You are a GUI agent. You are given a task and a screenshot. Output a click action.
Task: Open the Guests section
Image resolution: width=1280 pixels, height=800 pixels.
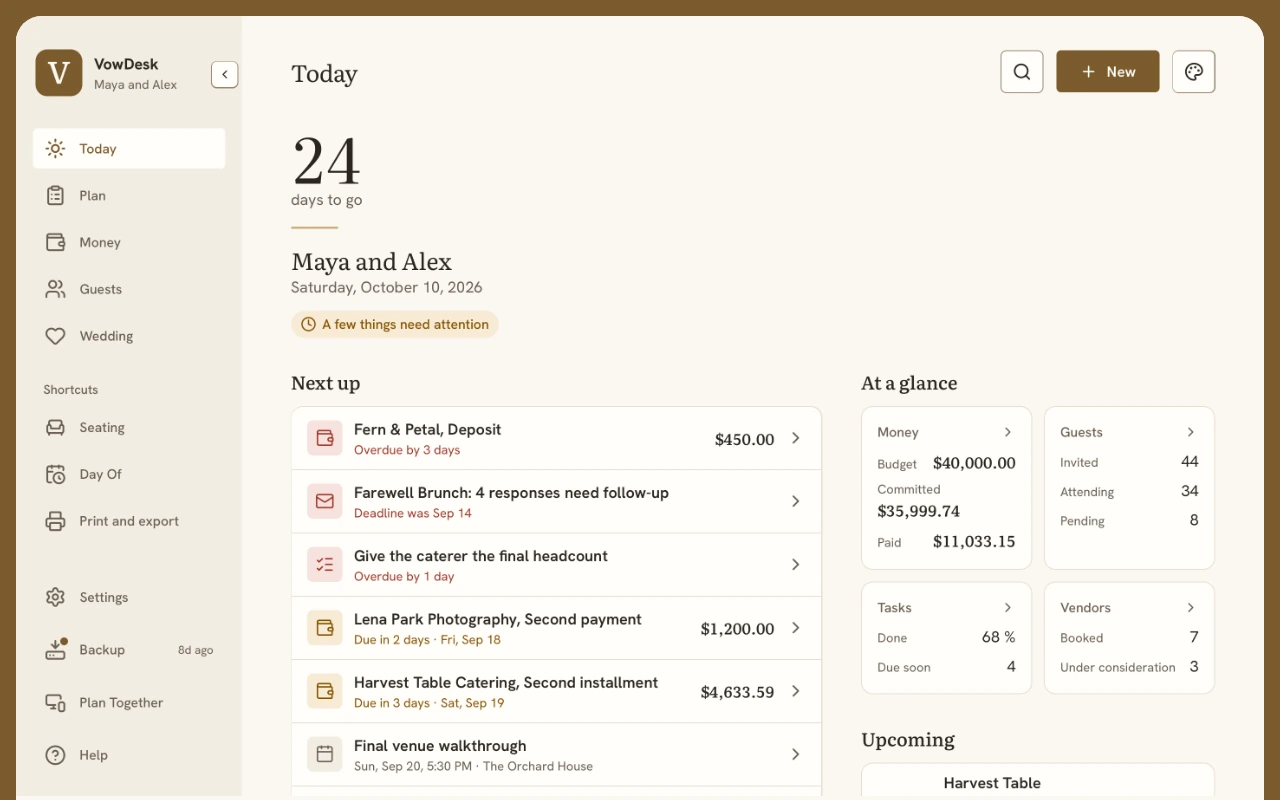click(129, 289)
